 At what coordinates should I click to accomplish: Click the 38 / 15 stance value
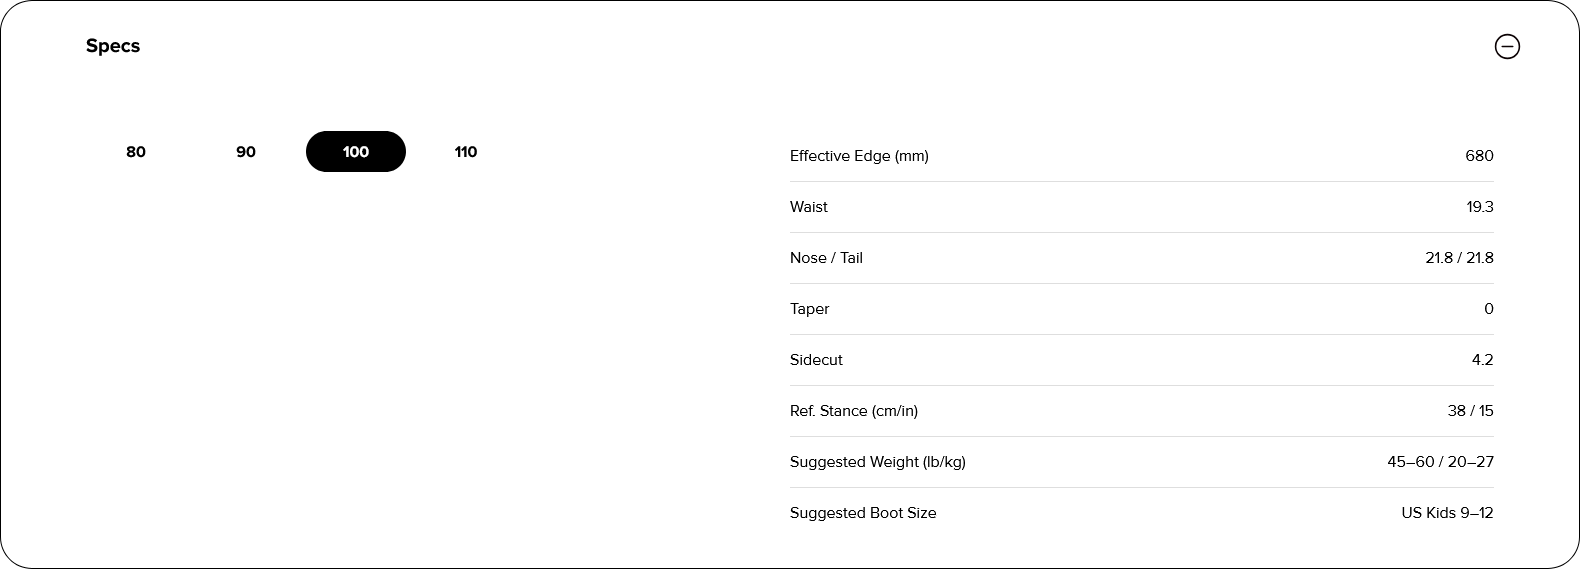pyautogui.click(x=1470, y=411)
